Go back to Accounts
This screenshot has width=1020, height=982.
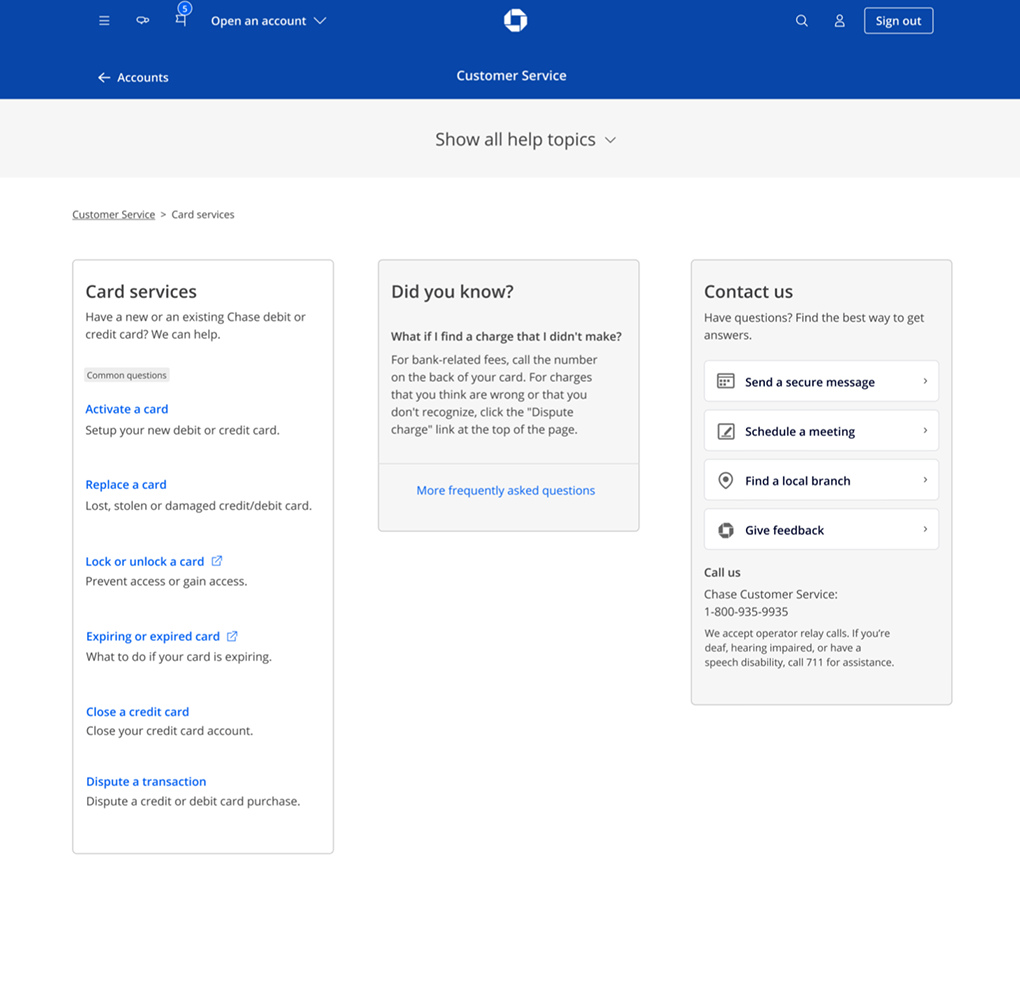[x=133, y=77]
